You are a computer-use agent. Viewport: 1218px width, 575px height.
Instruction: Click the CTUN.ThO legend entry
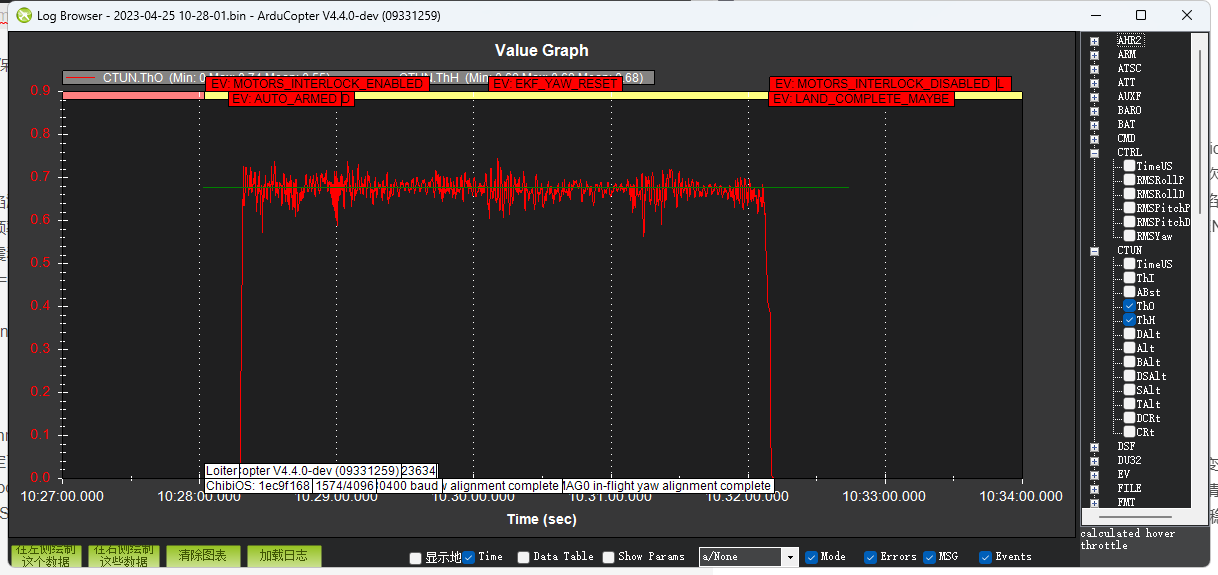tap(215, 77)
